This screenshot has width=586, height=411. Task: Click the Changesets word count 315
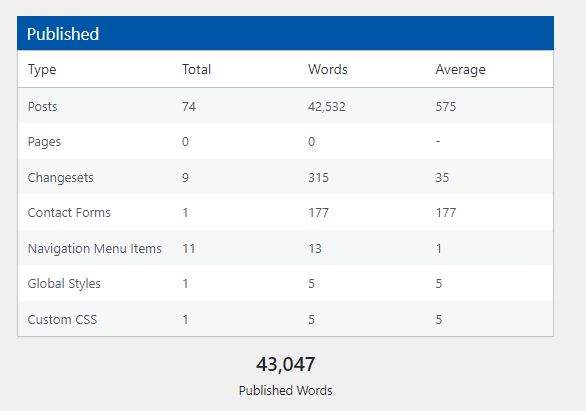pyautogui.click(x=318, y=177)
